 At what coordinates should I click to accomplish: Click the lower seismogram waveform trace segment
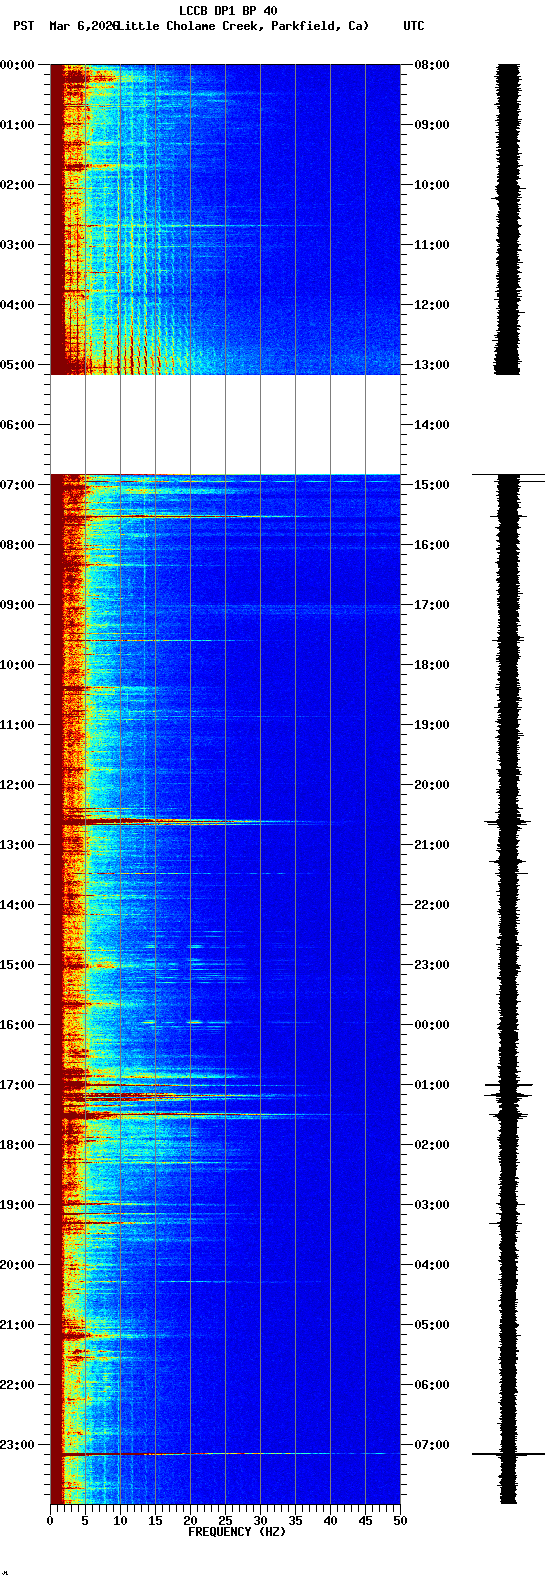pos(509,989)
